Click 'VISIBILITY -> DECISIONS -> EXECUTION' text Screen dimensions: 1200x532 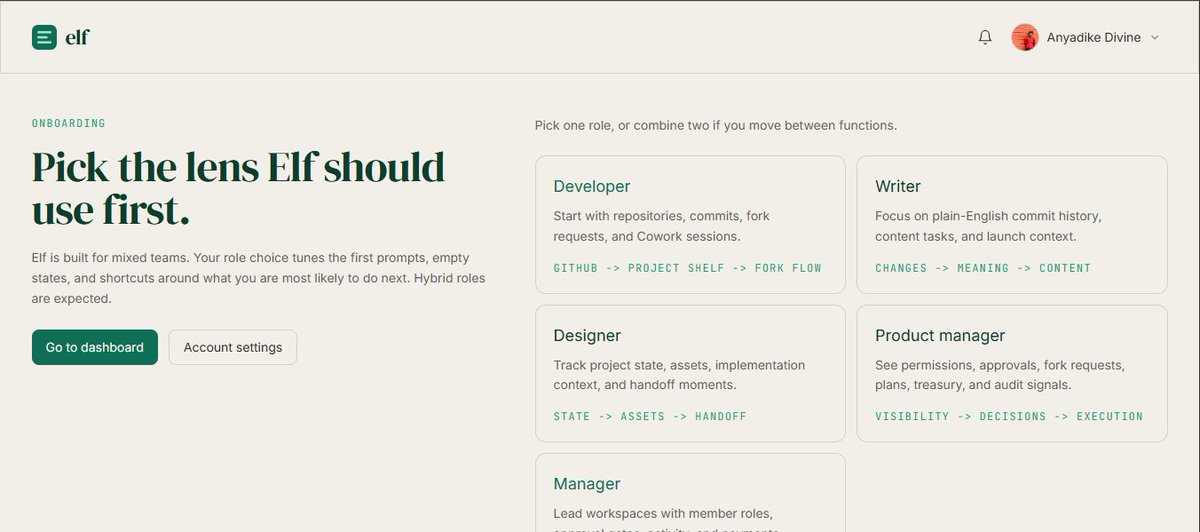(x=1009, y=416)
